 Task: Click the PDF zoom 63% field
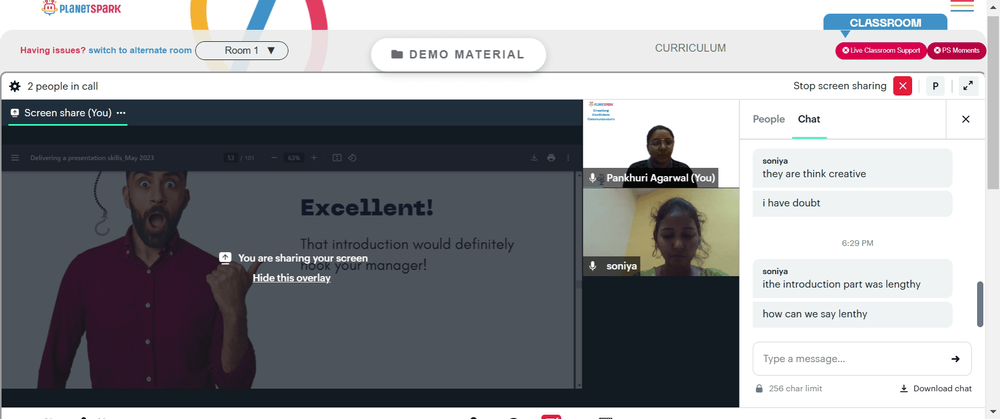tap(293, 158)
